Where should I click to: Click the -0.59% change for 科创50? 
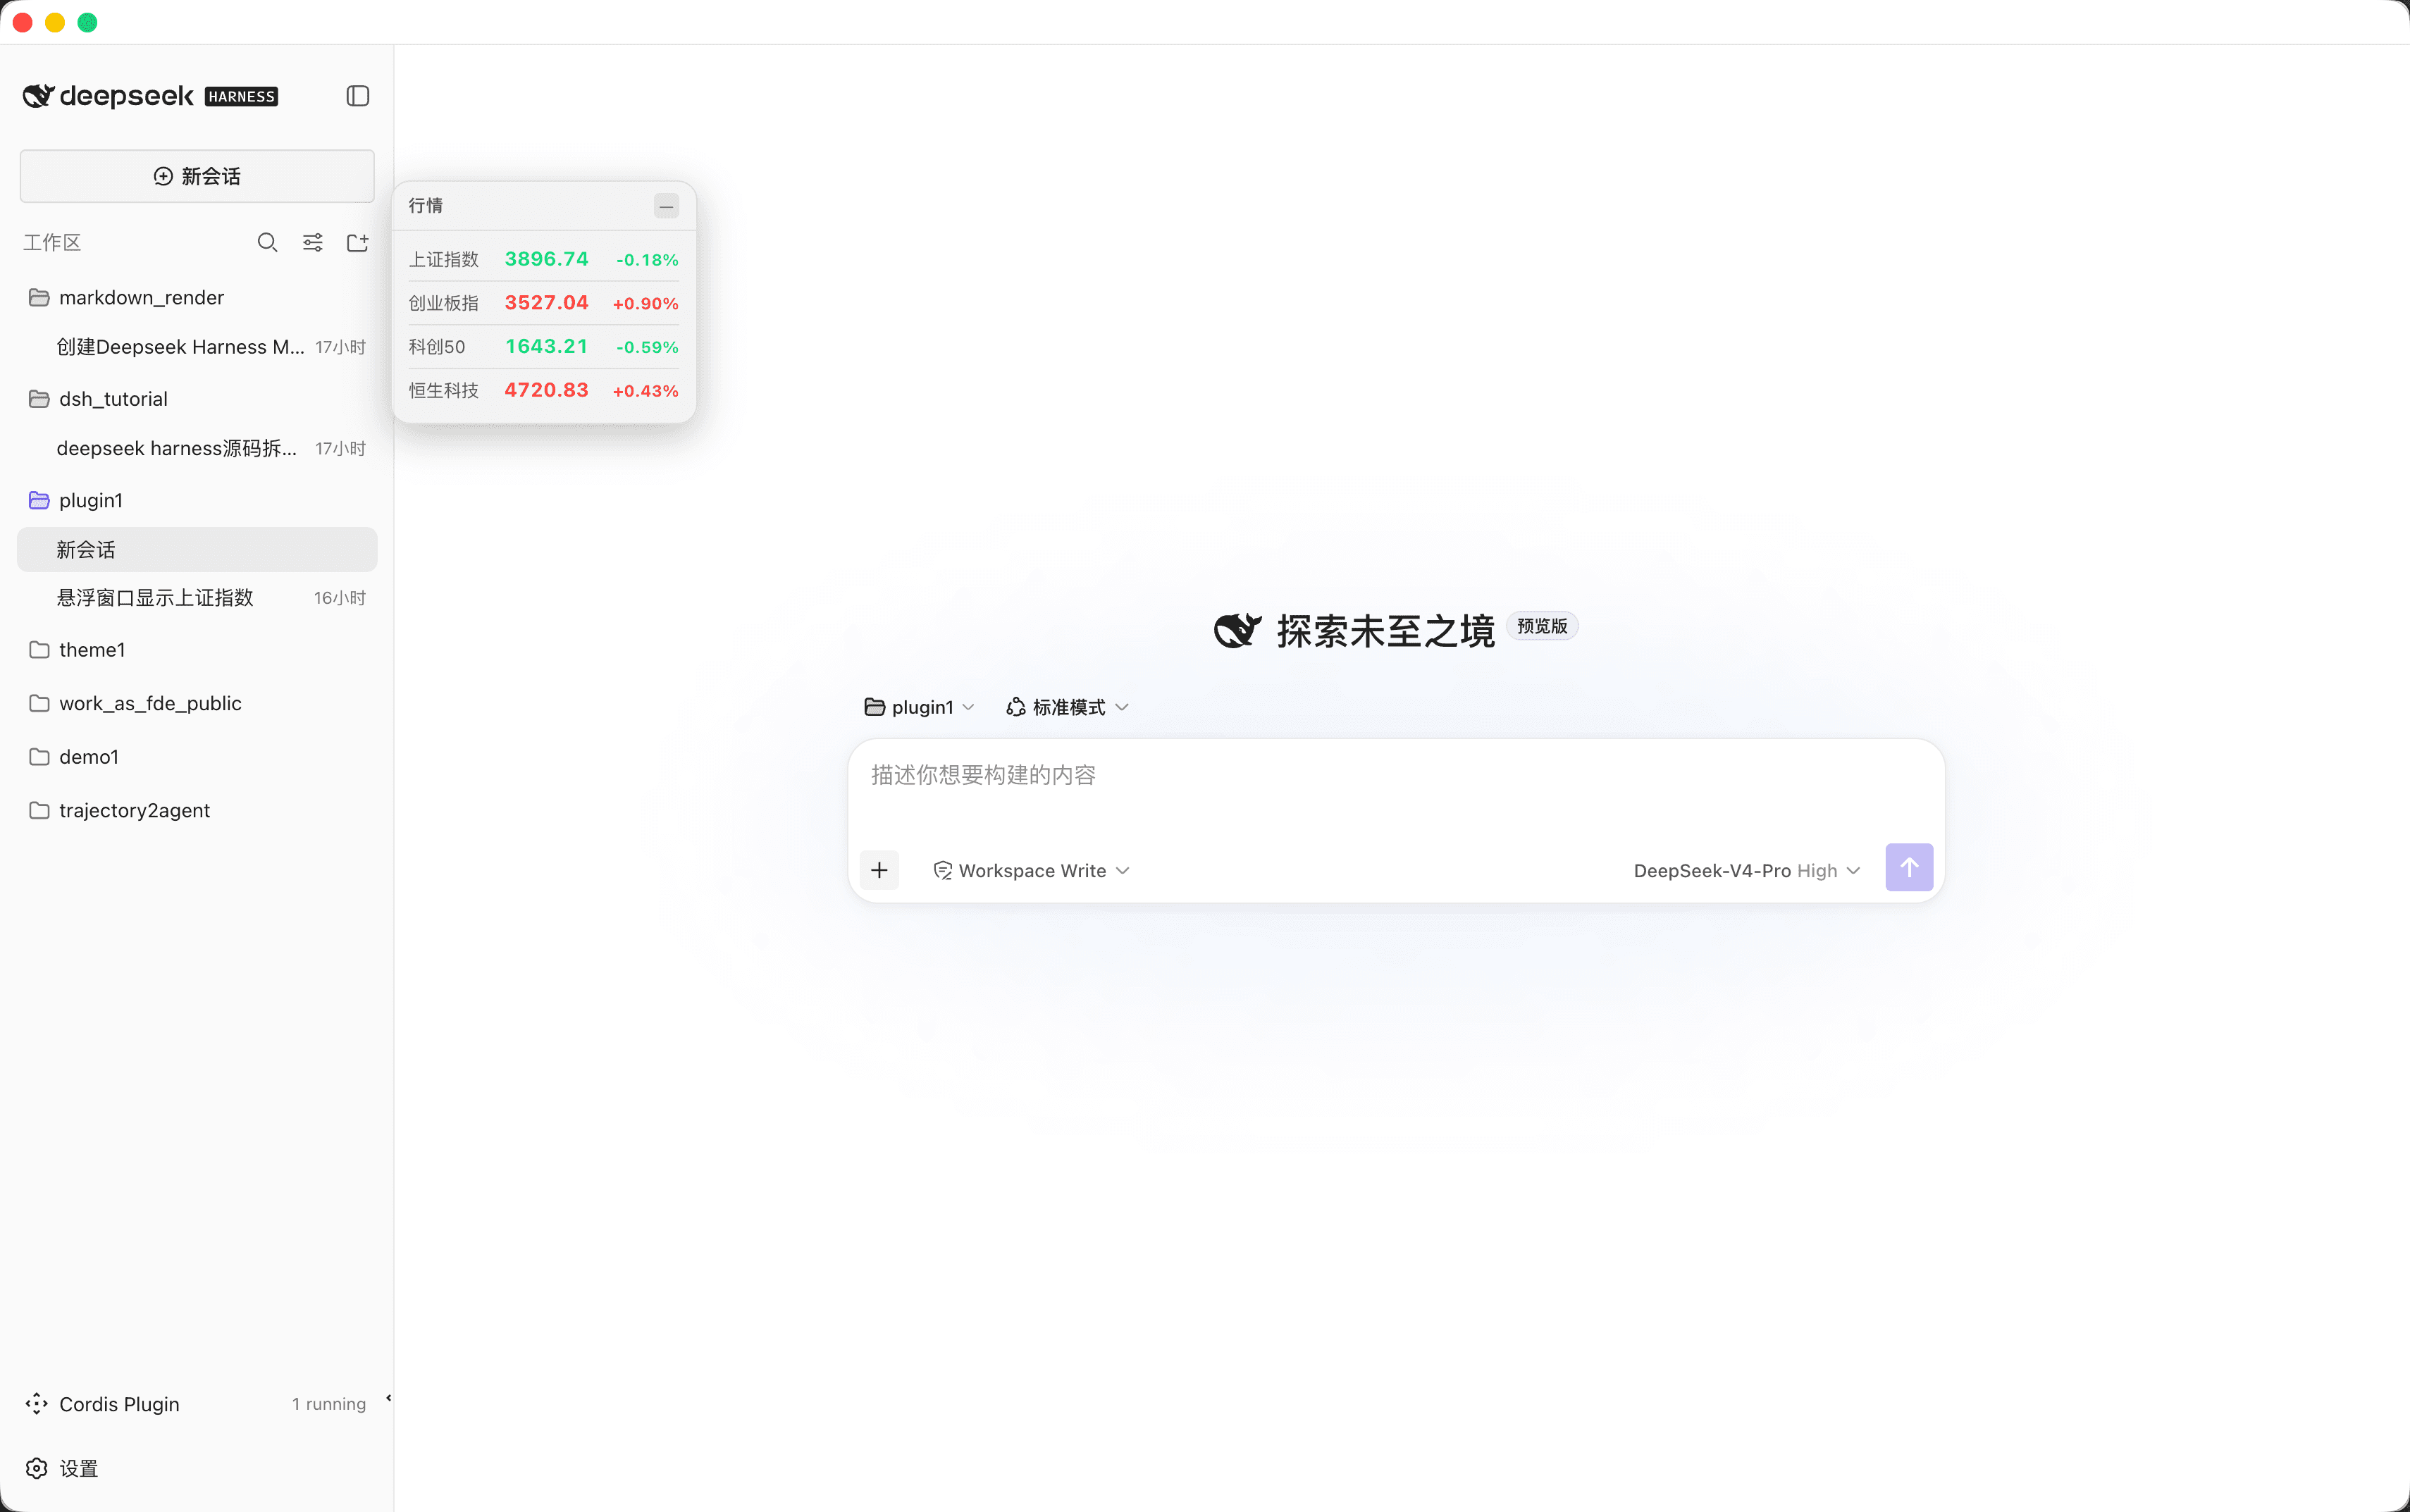pyautogui.click(x=647, y=347)
